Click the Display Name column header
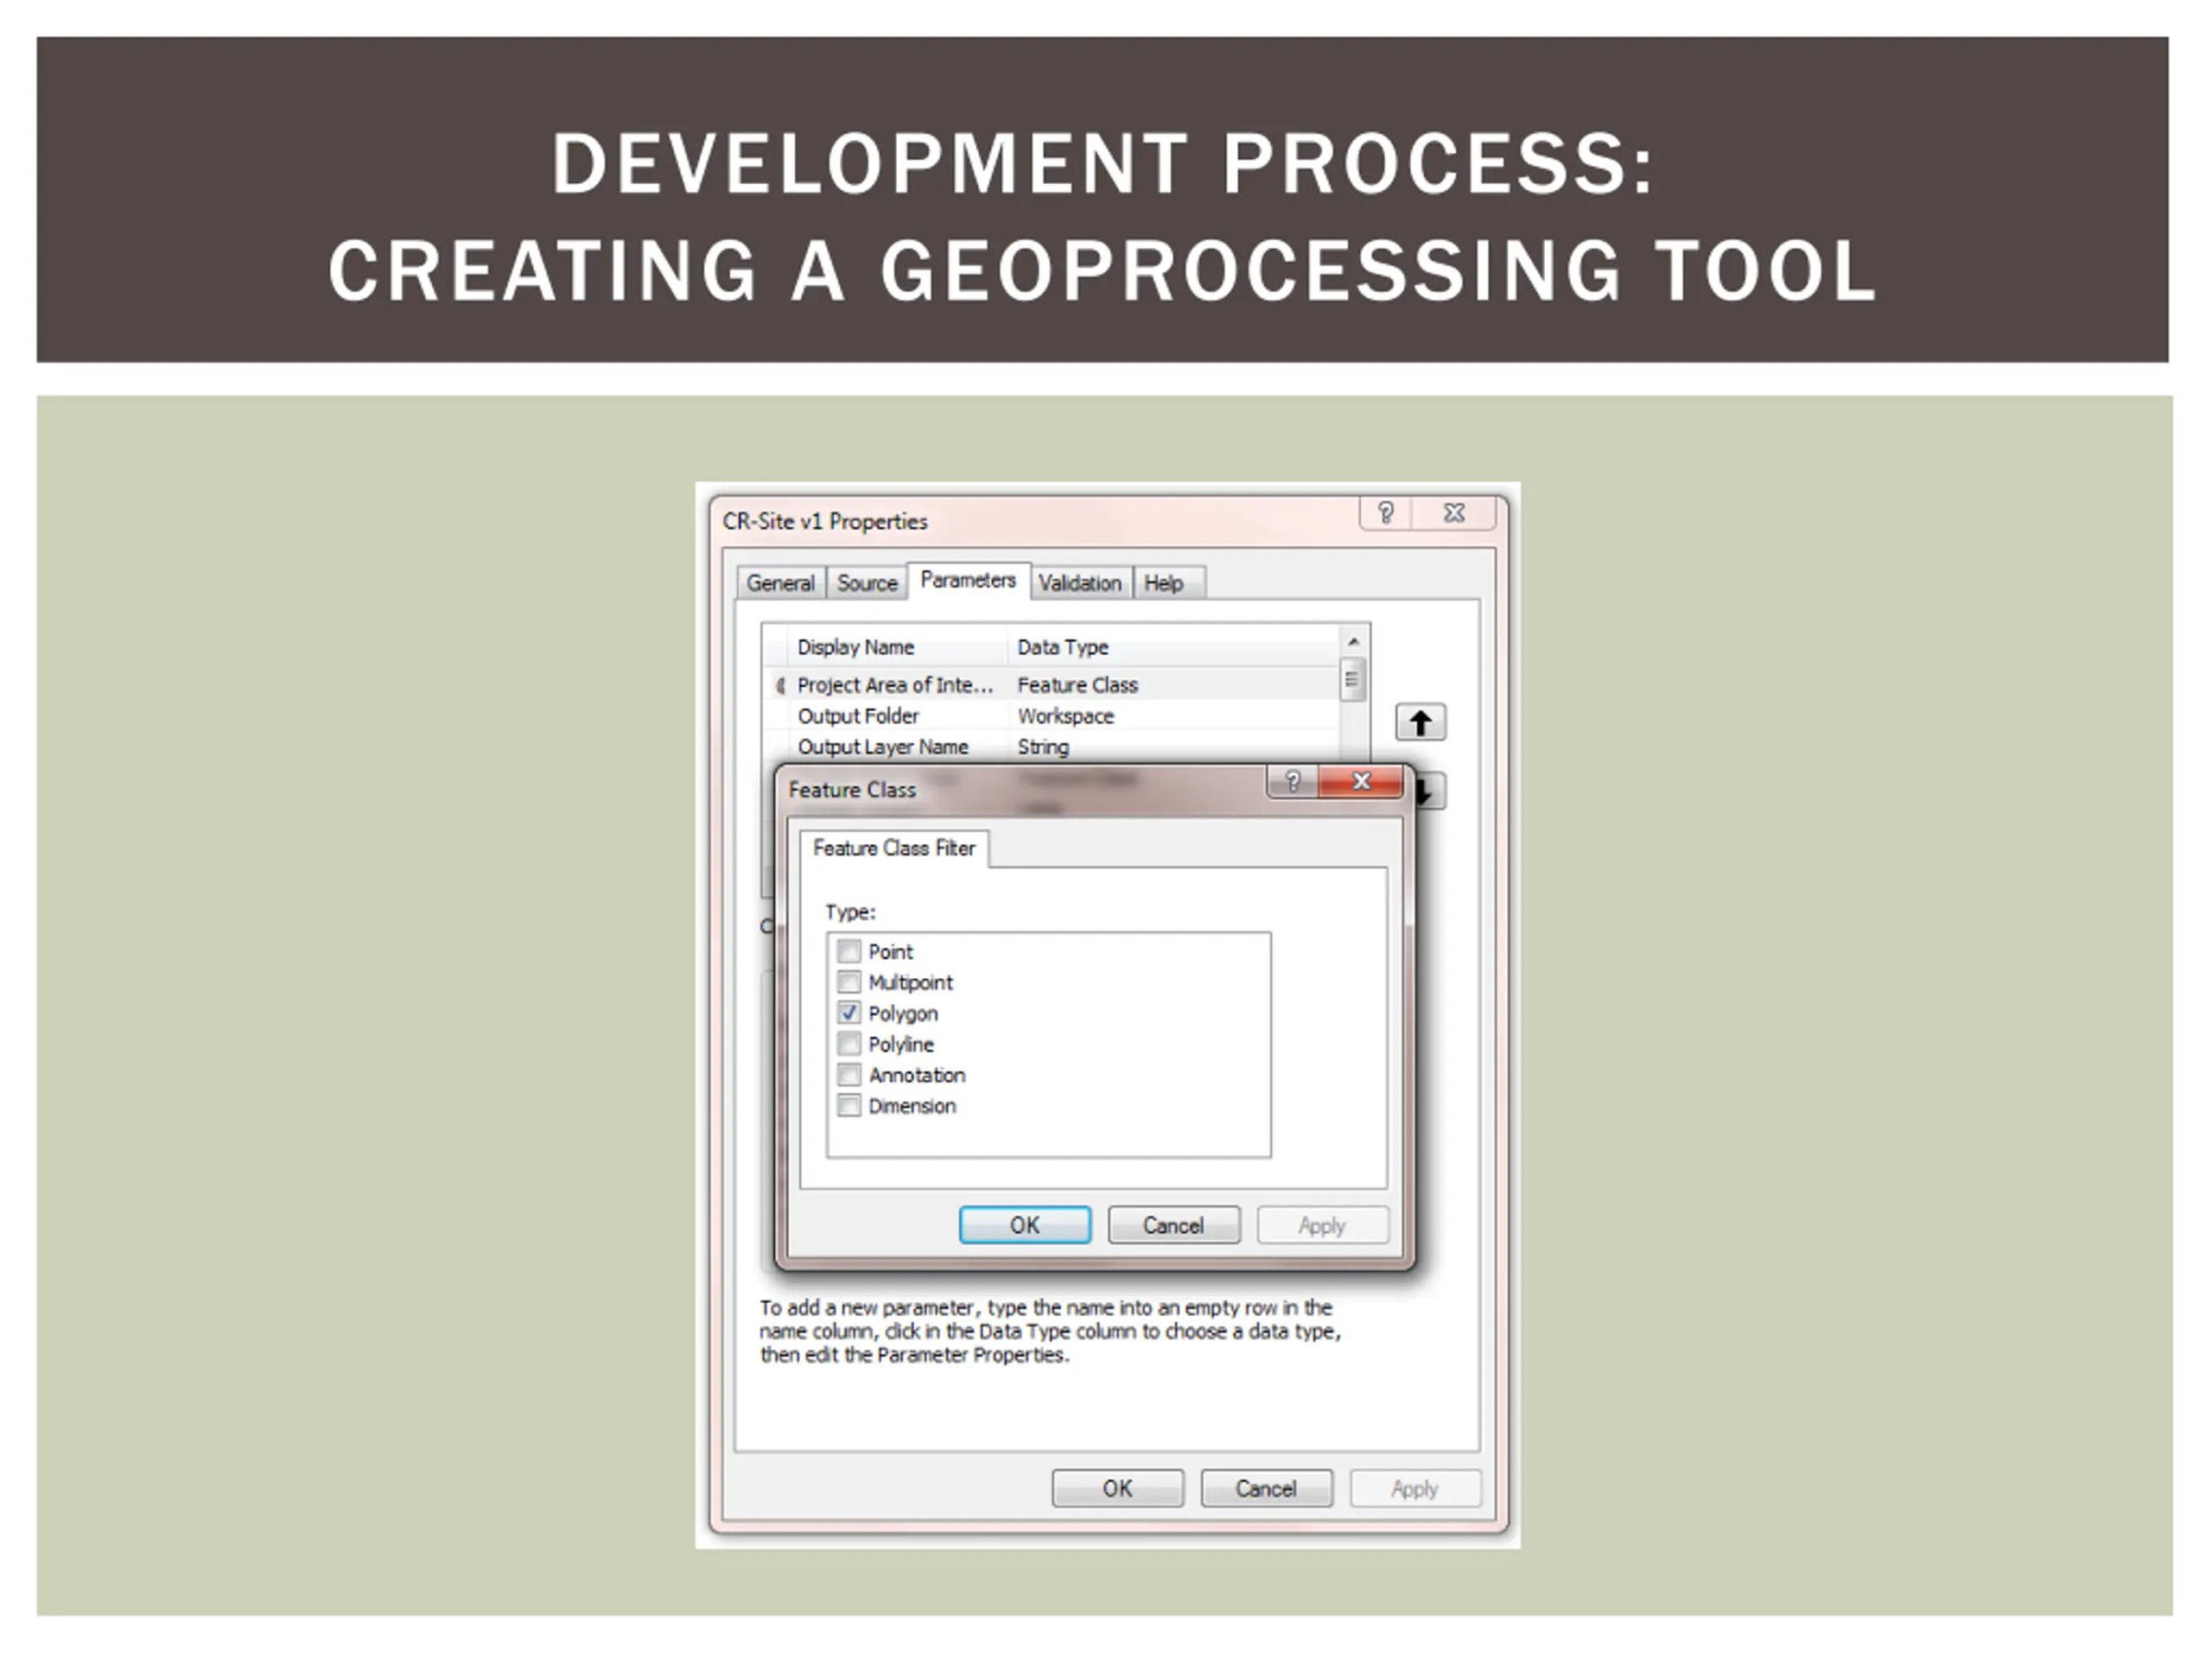Image resolution: width=2212 pixels, height=1659 pixels. pyautogui.click(x=897, y=647)
